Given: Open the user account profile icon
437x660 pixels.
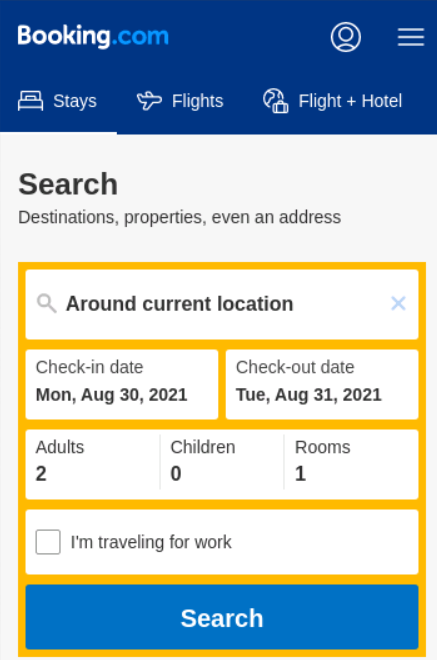Looking at the screenshot, I should [x=346, y=37].
